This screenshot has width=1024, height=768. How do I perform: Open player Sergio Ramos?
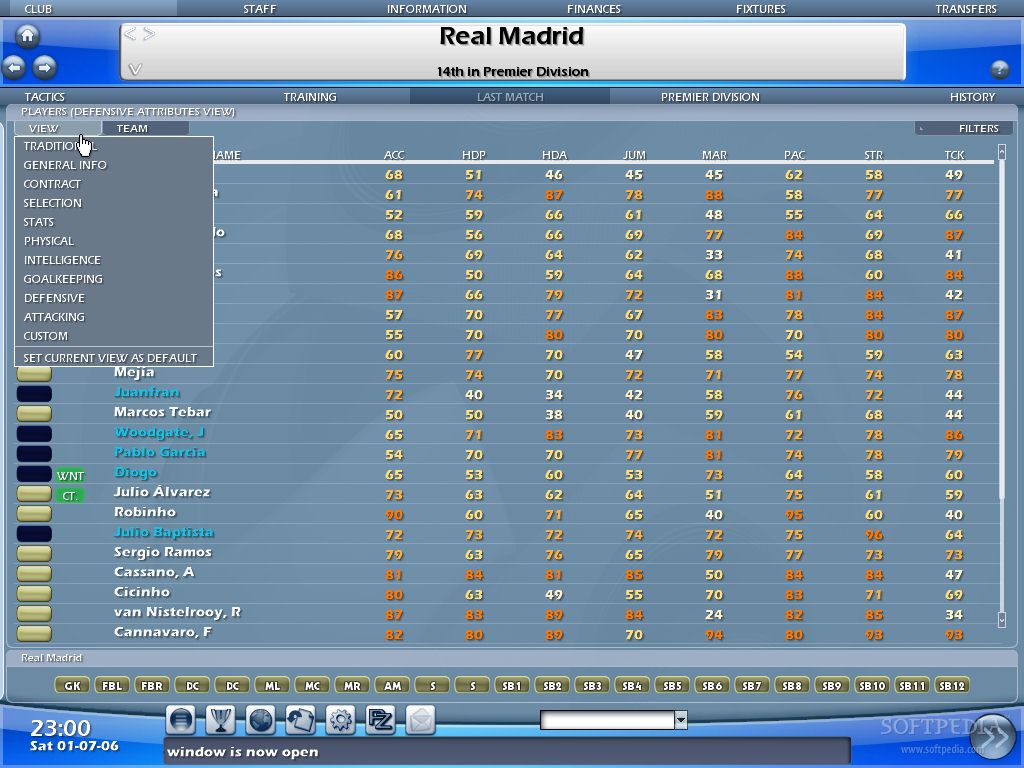coord(163,552)
